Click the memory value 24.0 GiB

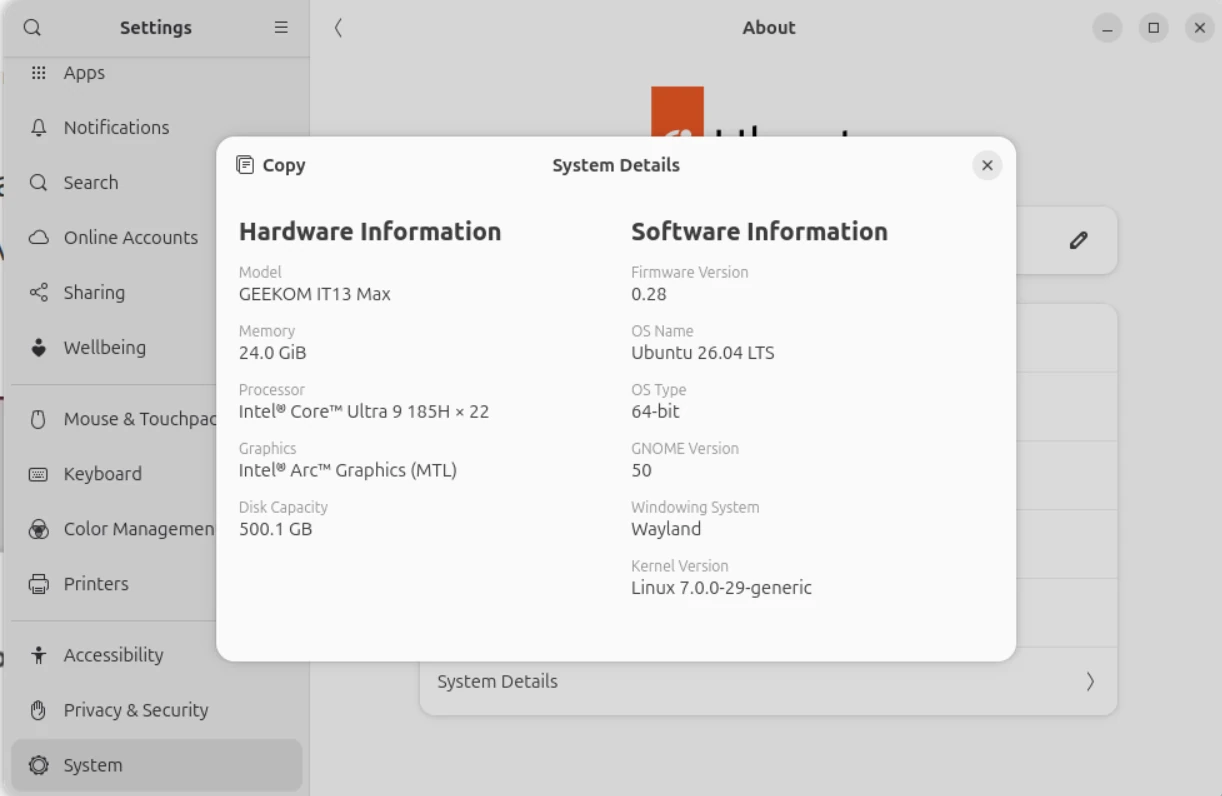[273, 353]
